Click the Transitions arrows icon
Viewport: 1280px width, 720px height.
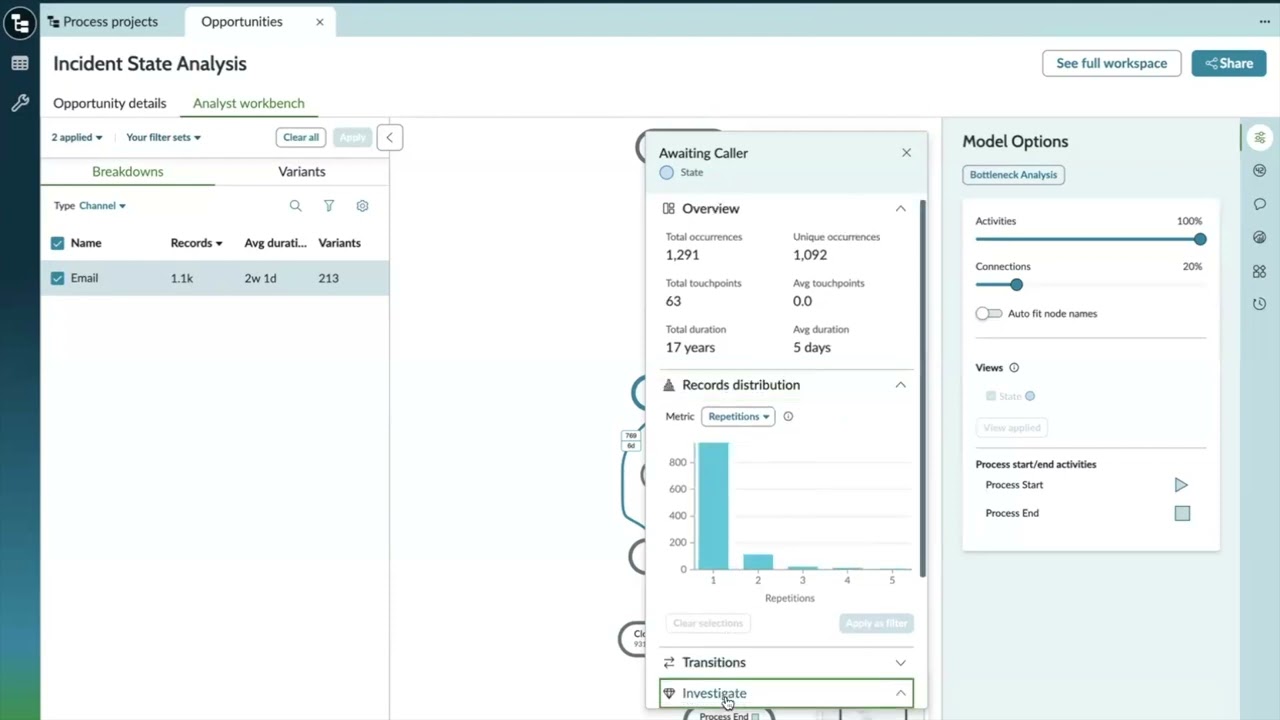669,663
